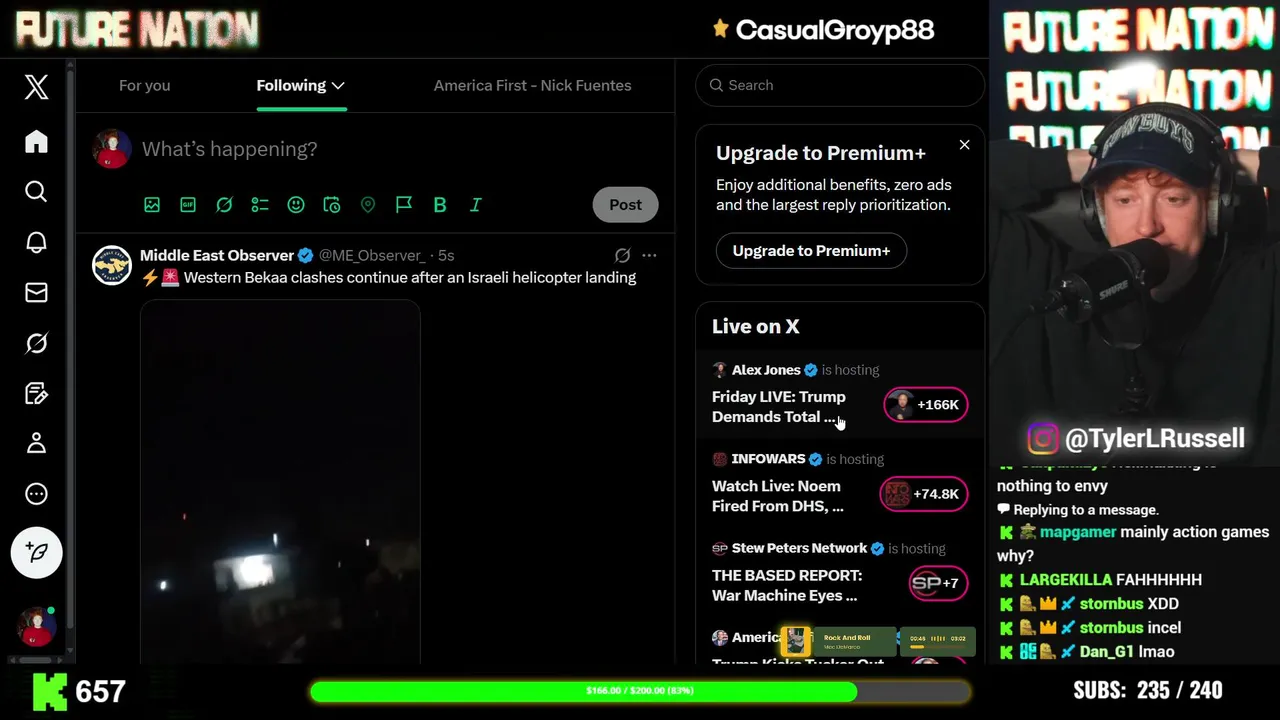Viewport: 1280px width, 720px height.
Task: Open Profile person icon in sidebar
Action: coord(36,443)
